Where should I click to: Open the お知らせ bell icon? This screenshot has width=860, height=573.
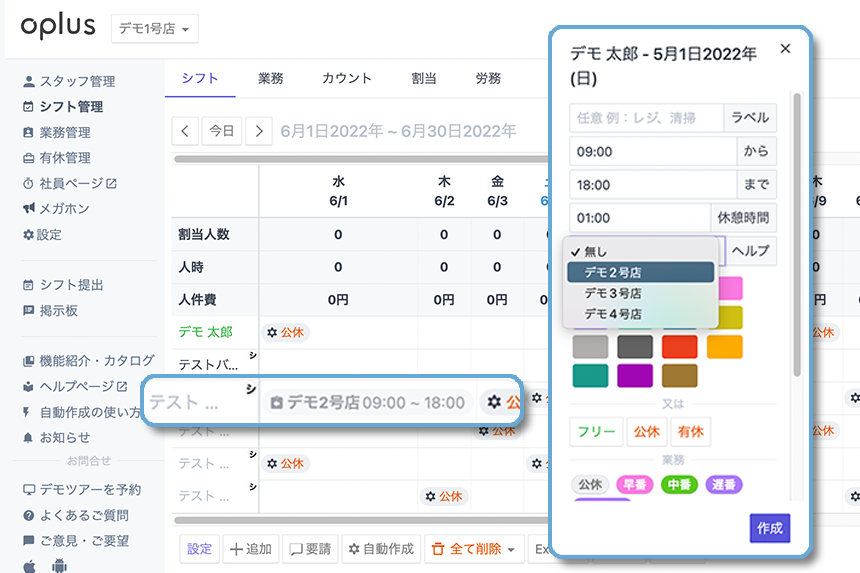pos(28,438)
